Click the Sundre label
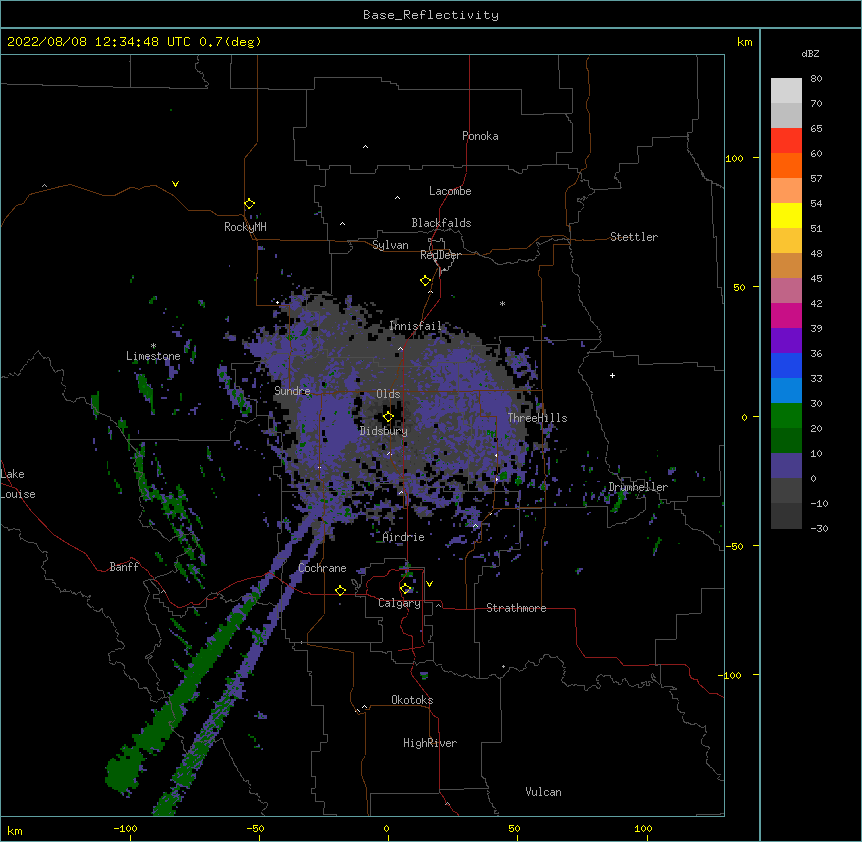This screenshot has height=842, width=862. point(292,391)
